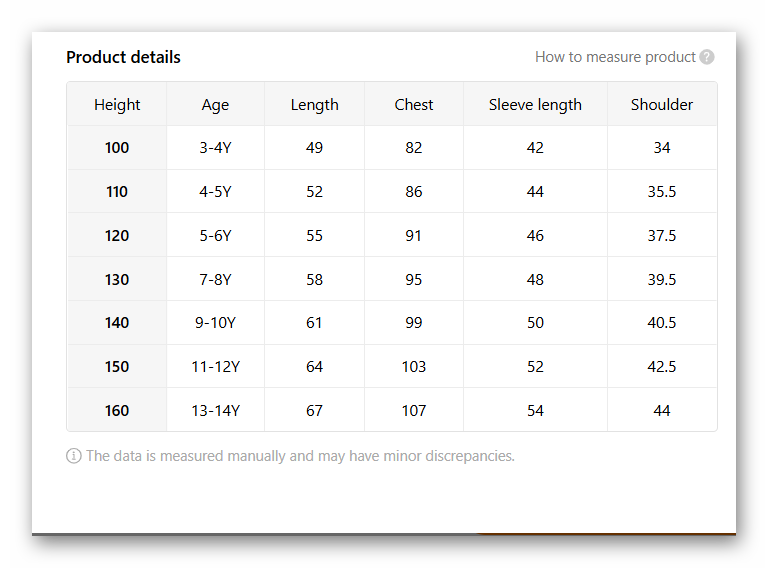The image size is (768, 568).
Task: Select the height 110 row label
Action: (117, 192)
